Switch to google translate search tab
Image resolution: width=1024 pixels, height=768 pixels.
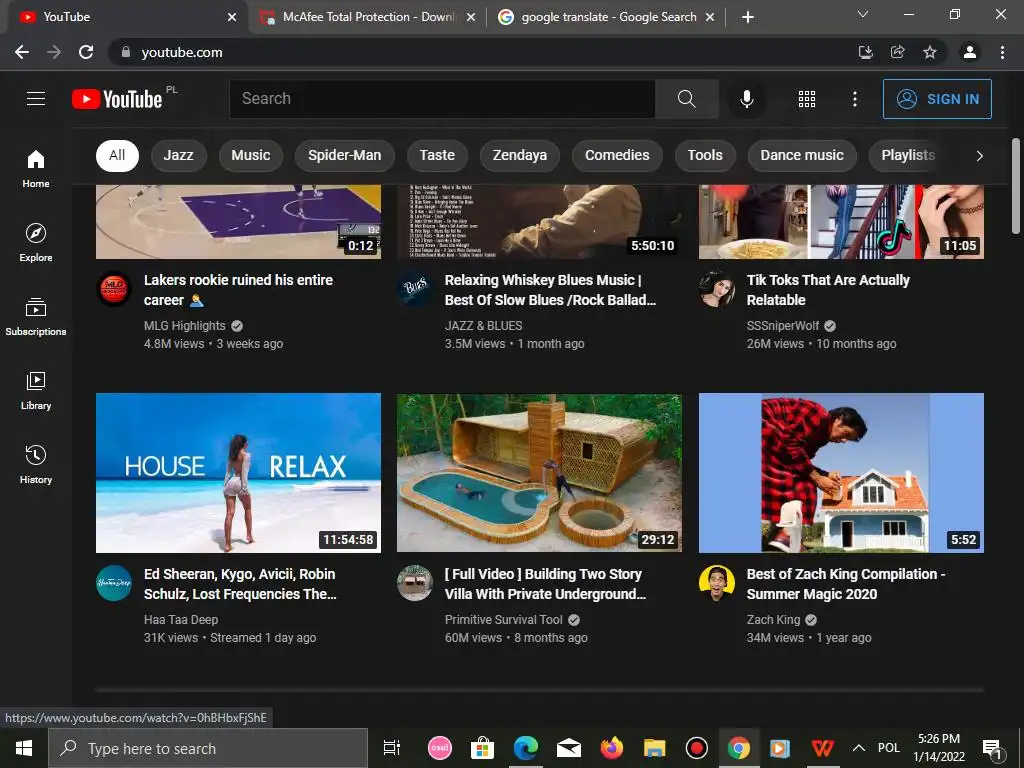(606, 17)
